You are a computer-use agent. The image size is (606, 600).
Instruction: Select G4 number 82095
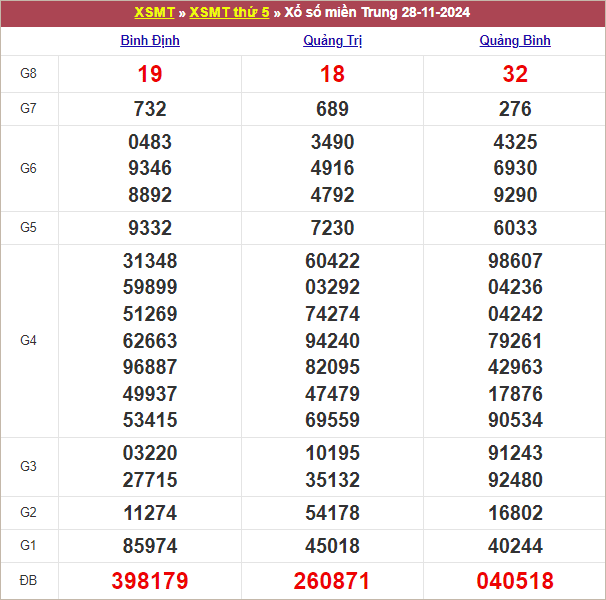(x=332, y=367)
